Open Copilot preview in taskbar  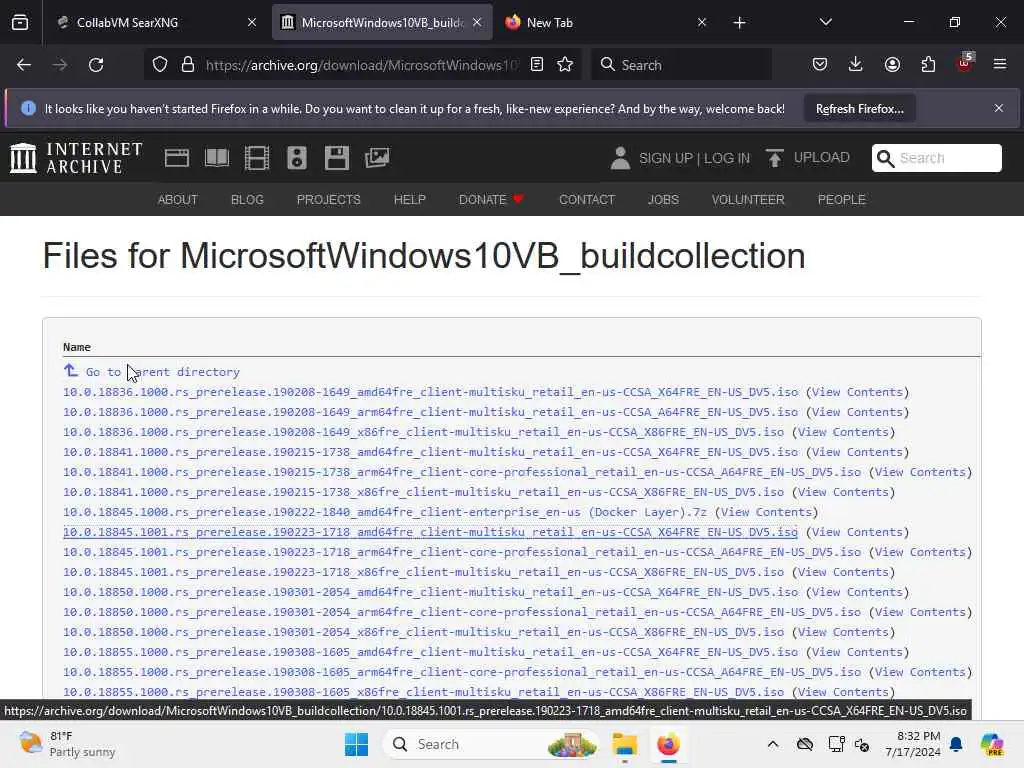tap(992, 744)
